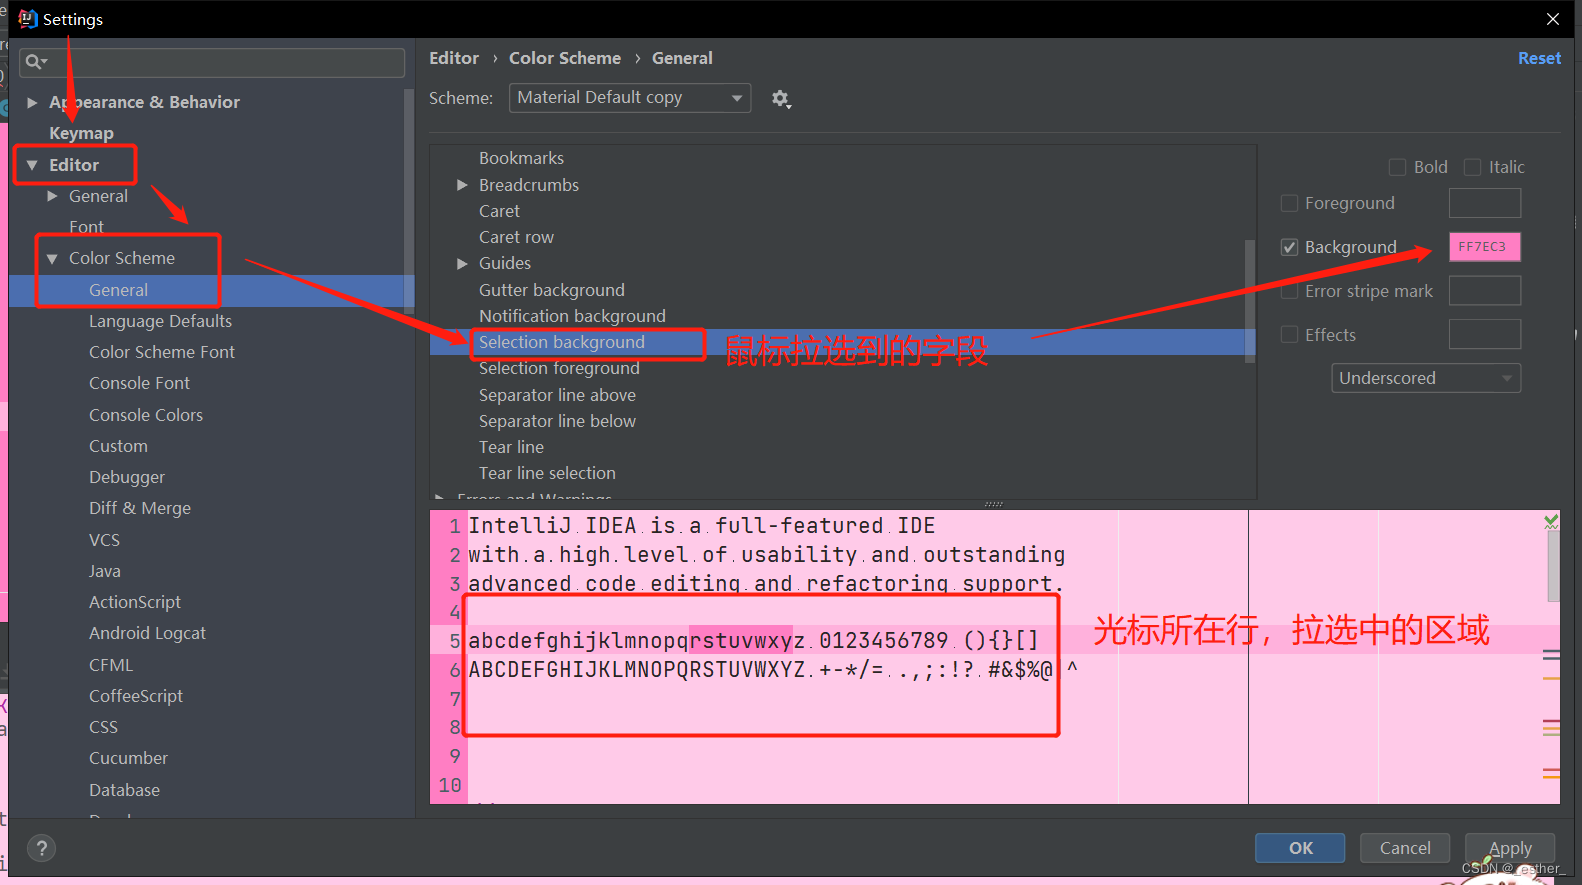Click the search magnifier icon in settings
Viewport: 1582px width, 885px height.
tap(36, 62)
